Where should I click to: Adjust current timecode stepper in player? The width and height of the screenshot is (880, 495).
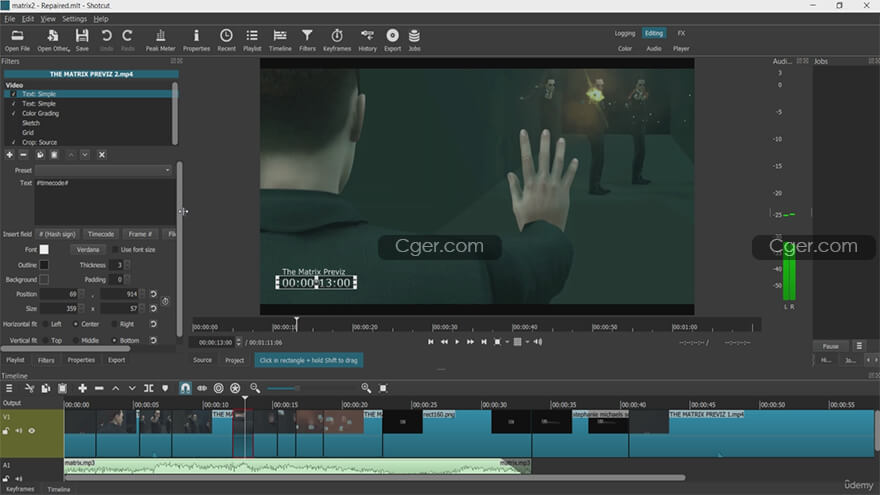239,342
